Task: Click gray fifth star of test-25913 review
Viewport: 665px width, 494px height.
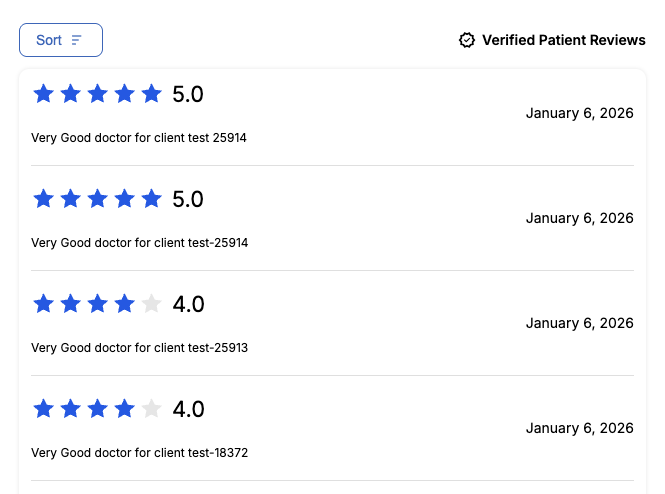Action: coord(151,304)
